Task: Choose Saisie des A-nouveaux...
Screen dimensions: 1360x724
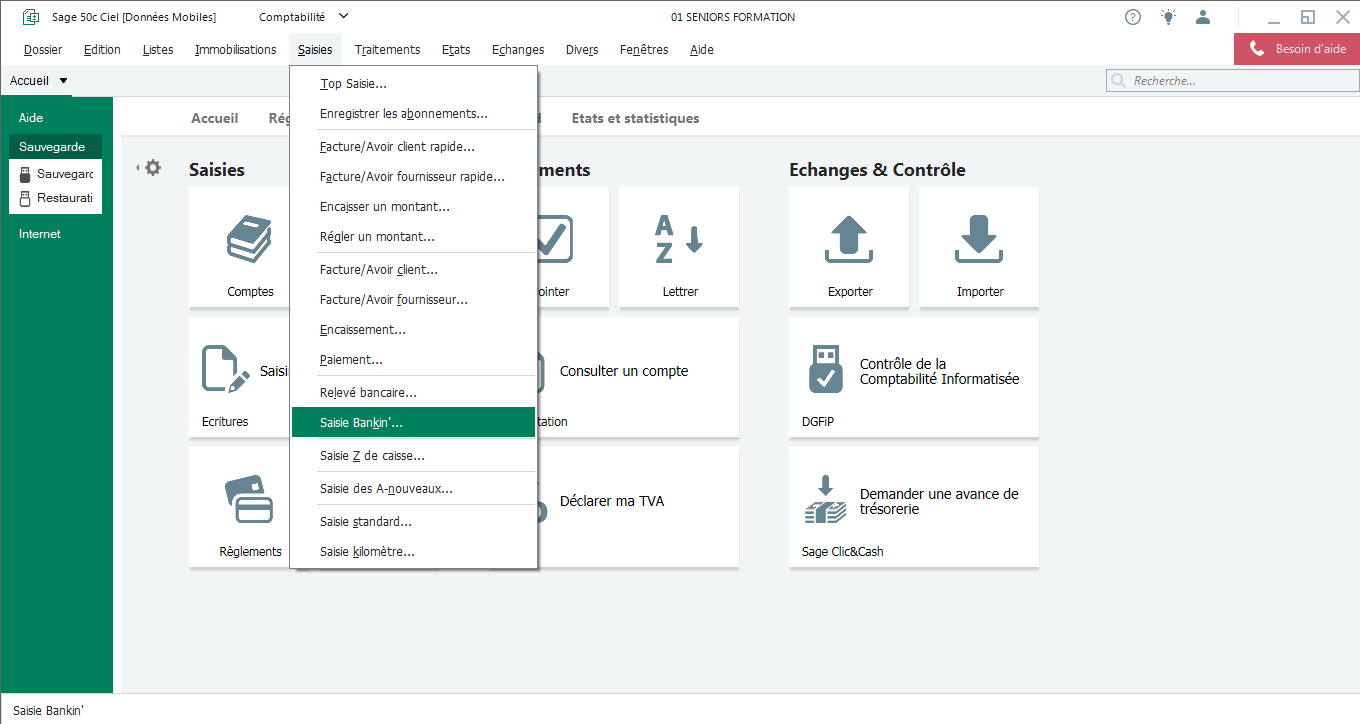Action: (414, 489)
